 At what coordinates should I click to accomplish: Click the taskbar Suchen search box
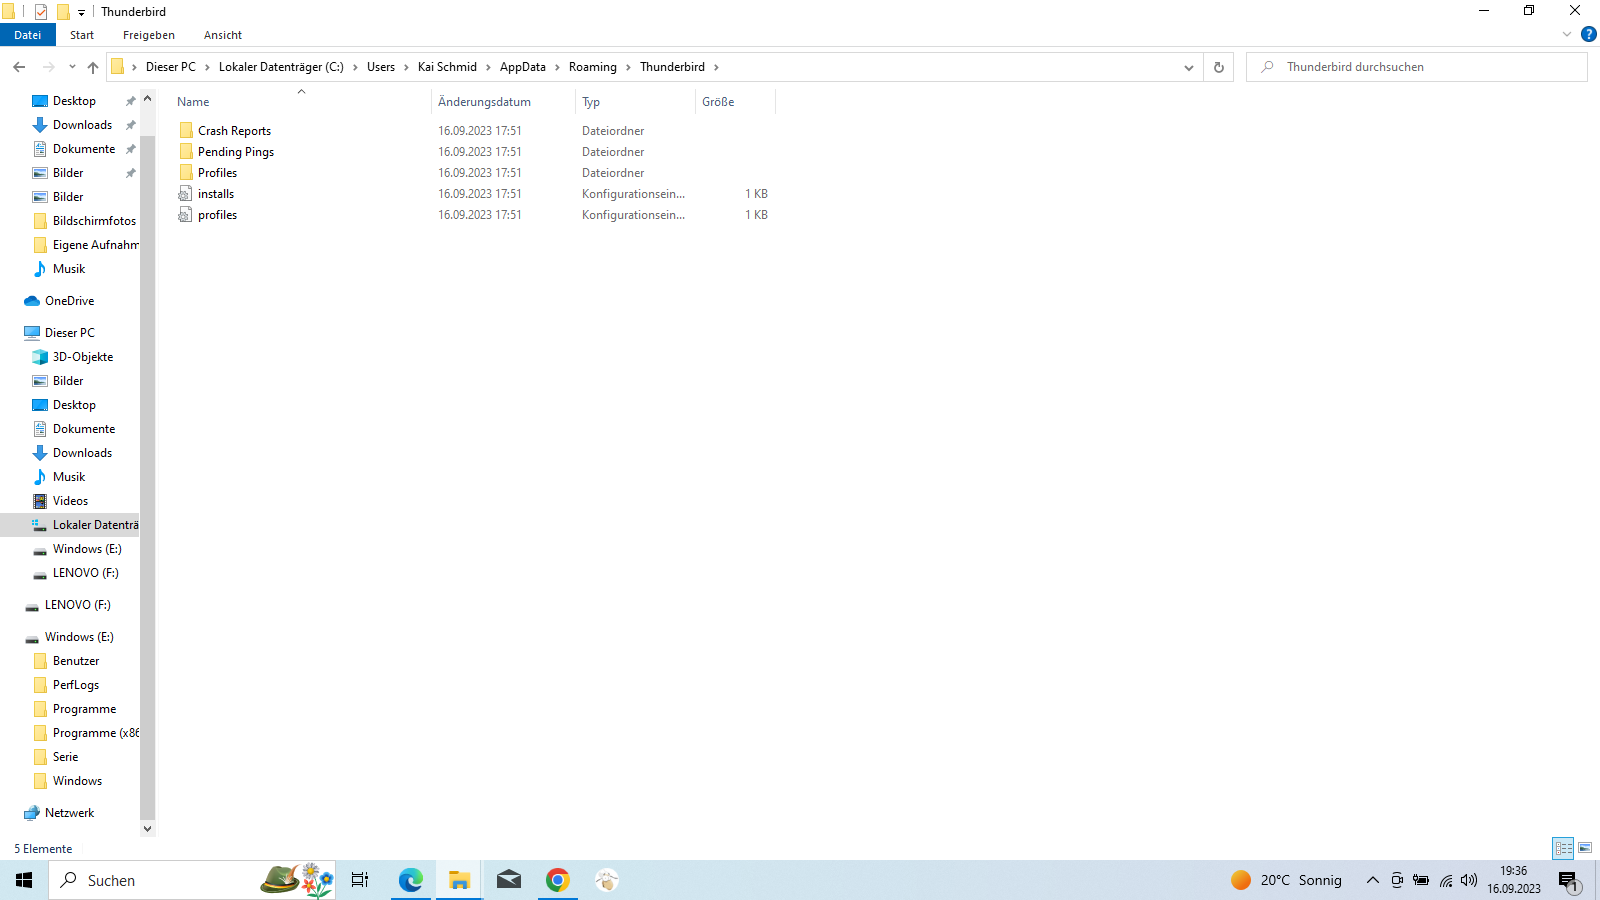coord(192,880)
